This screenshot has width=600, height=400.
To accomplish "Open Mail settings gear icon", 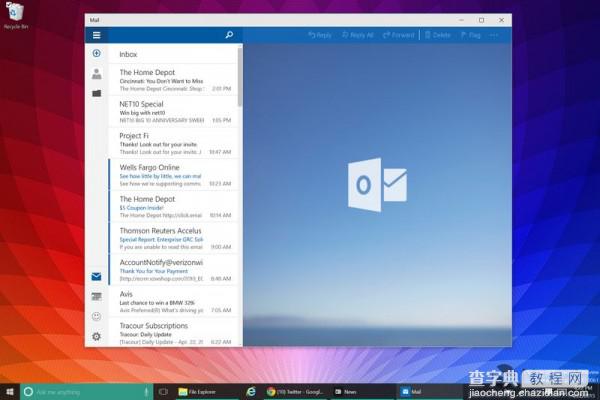I will tap(96, 336).
